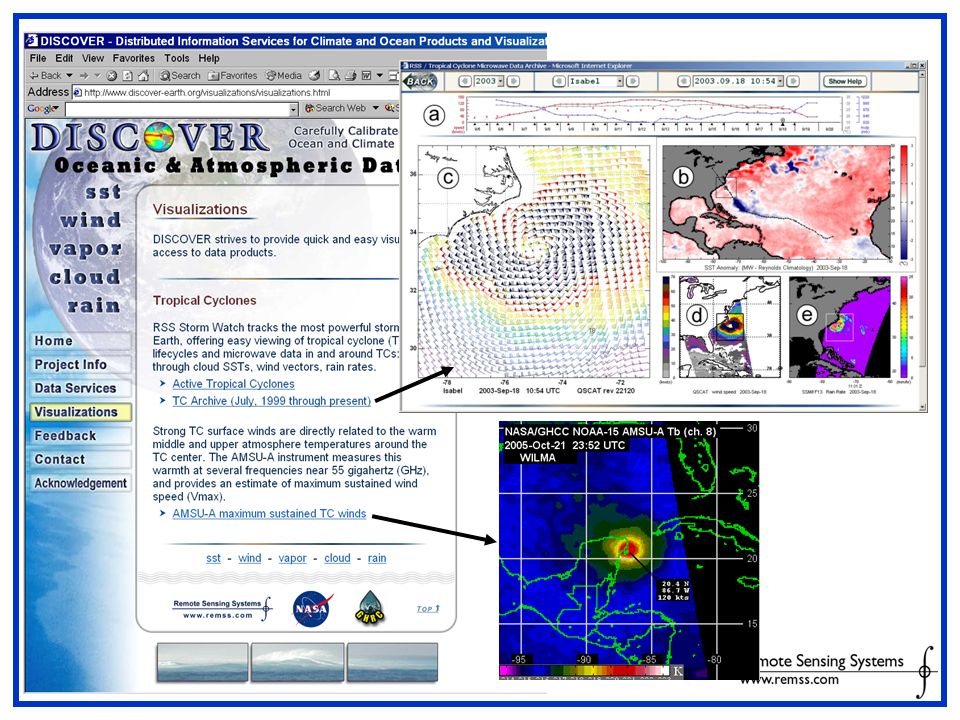Viewport: 960px width, 720px height.
Task: Select next year arrow beside 2003
Action: tap(514, 81)
